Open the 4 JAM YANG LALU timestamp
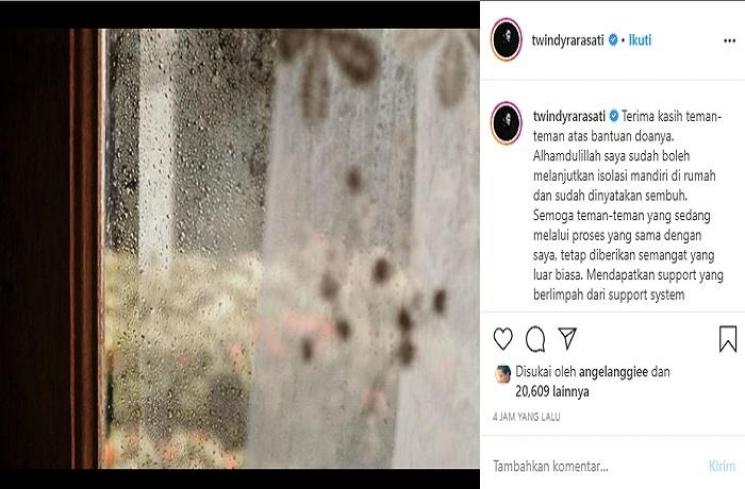This screenshot has width=745, height=489. pyautogui.click(x=526, y=417)
